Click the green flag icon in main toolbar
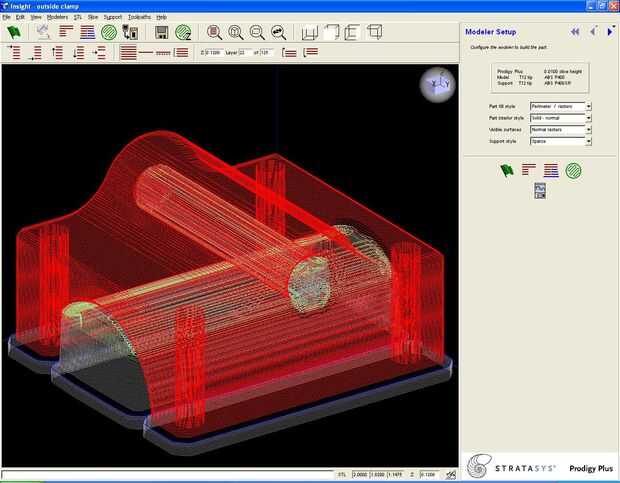Viewport: 620px width, 483px height. 13,32
